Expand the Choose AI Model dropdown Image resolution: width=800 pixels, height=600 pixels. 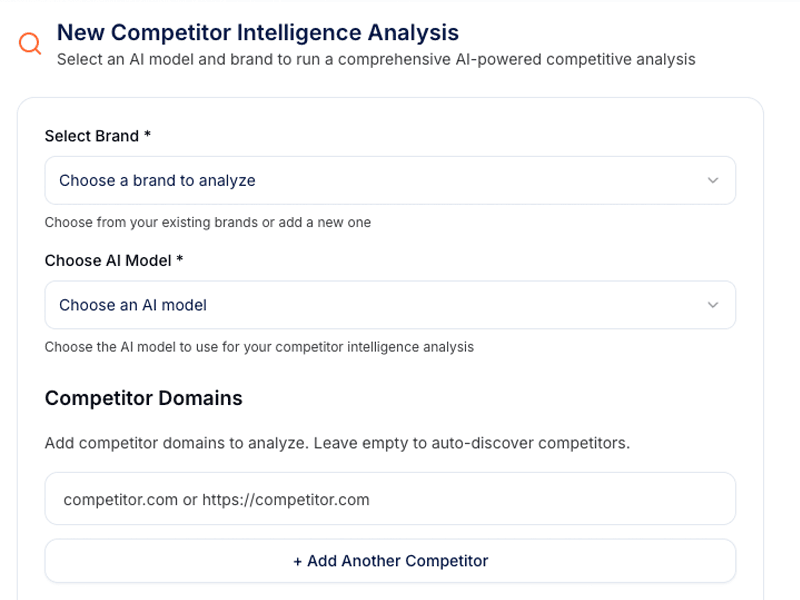390,305
